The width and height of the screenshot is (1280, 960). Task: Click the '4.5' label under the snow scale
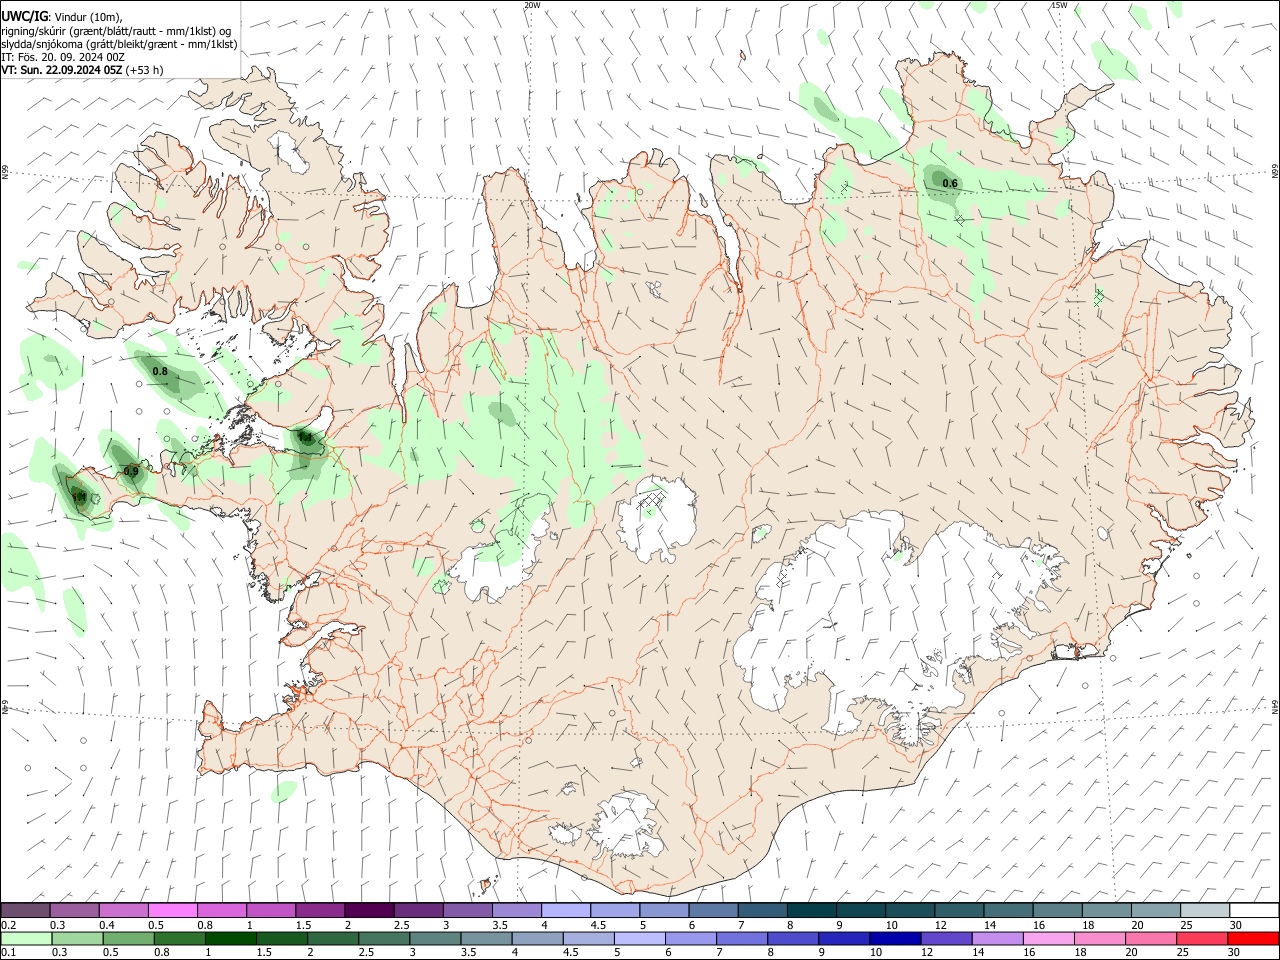[x=598, y=925]
